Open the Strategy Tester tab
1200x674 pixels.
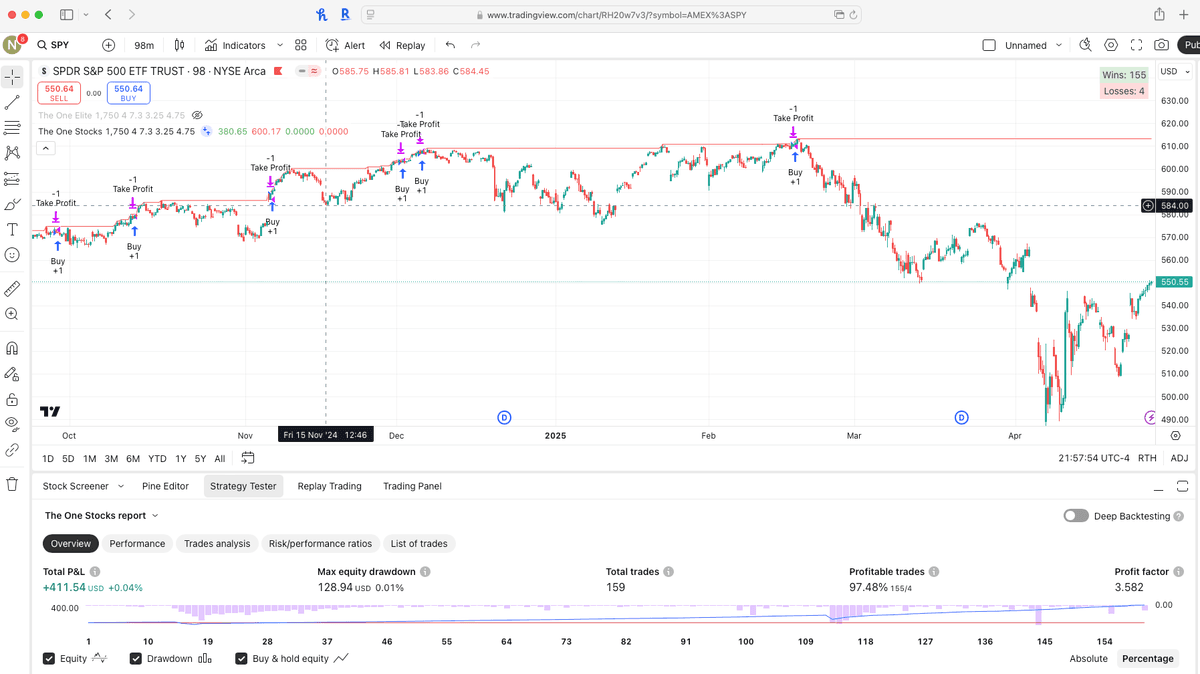(243, 486)
